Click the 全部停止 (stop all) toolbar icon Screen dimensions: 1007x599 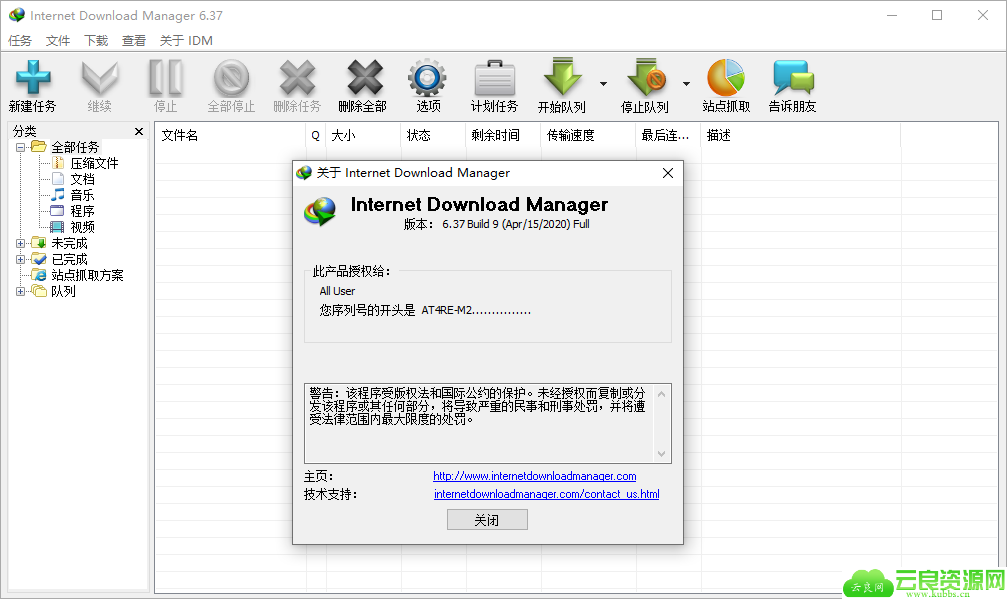coord(231,78)
